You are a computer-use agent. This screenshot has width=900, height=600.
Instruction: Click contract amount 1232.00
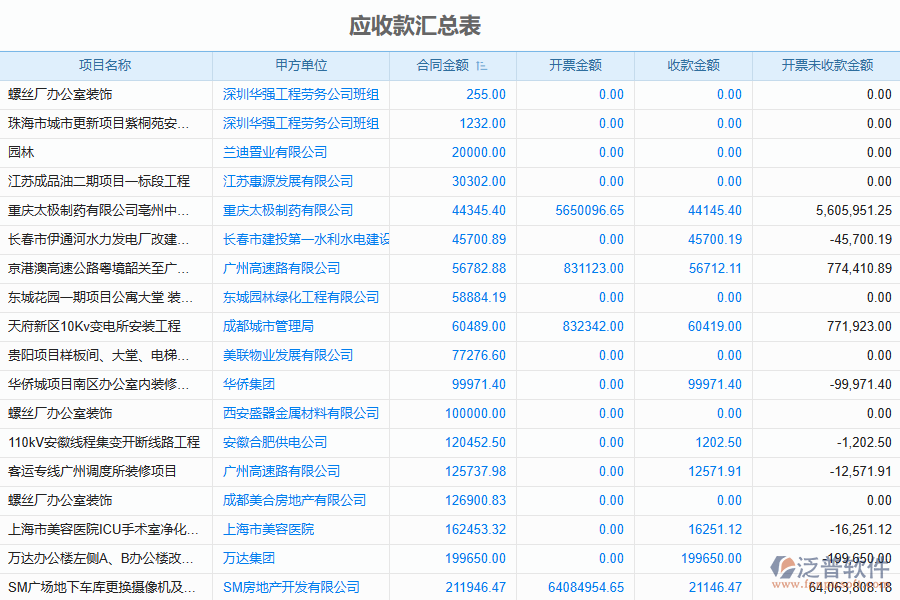482,123
